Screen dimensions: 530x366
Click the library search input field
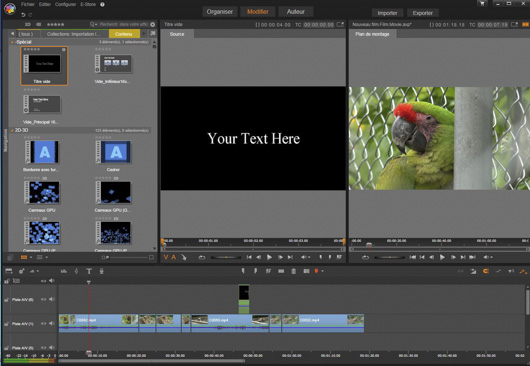[124, 24]
